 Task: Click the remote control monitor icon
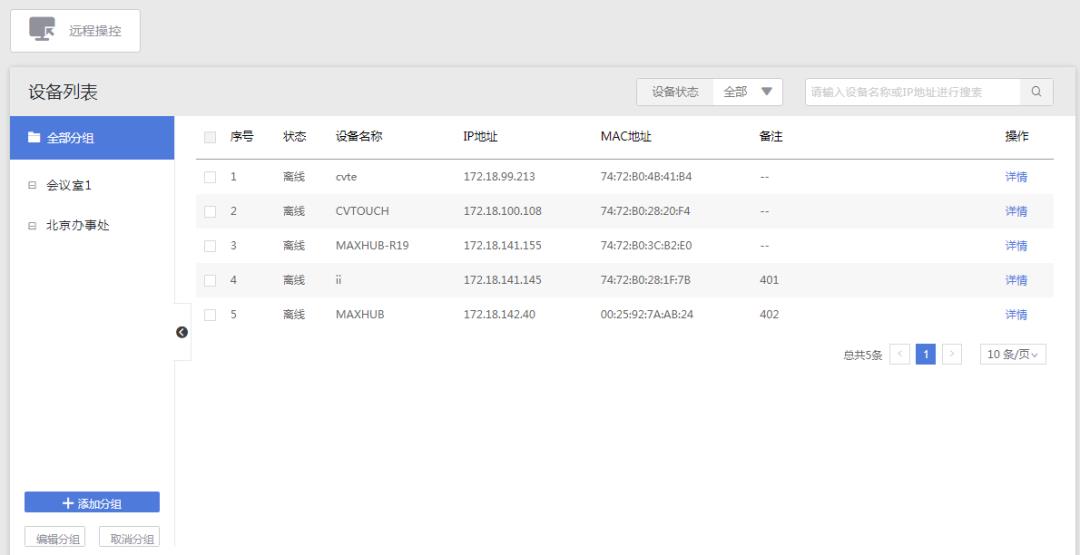[42, 30]
